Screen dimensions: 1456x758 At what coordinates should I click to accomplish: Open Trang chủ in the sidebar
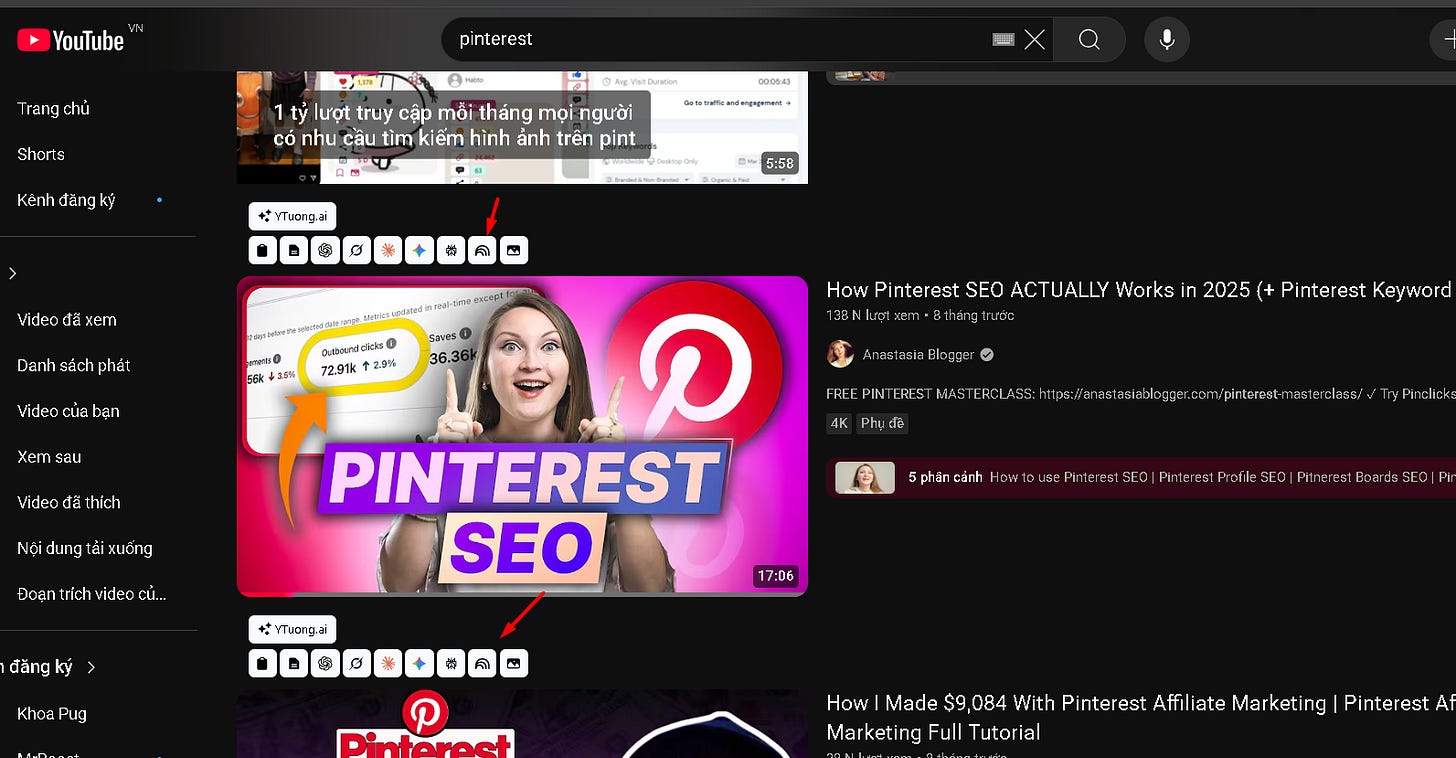(53, 108)
